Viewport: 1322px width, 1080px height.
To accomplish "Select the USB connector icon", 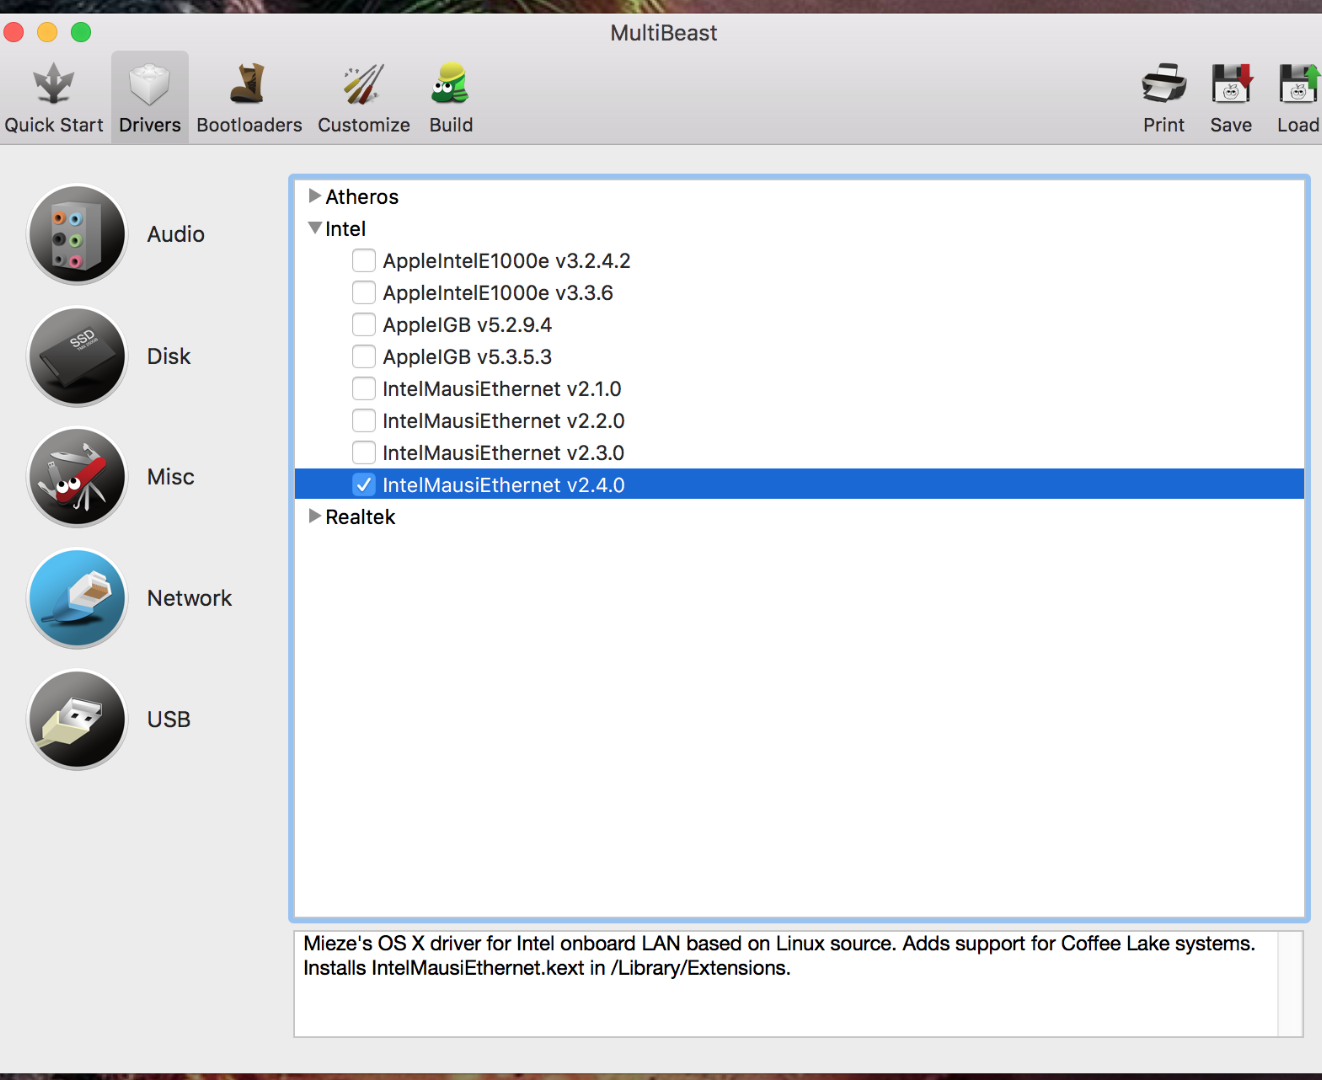I will point(77,719).
